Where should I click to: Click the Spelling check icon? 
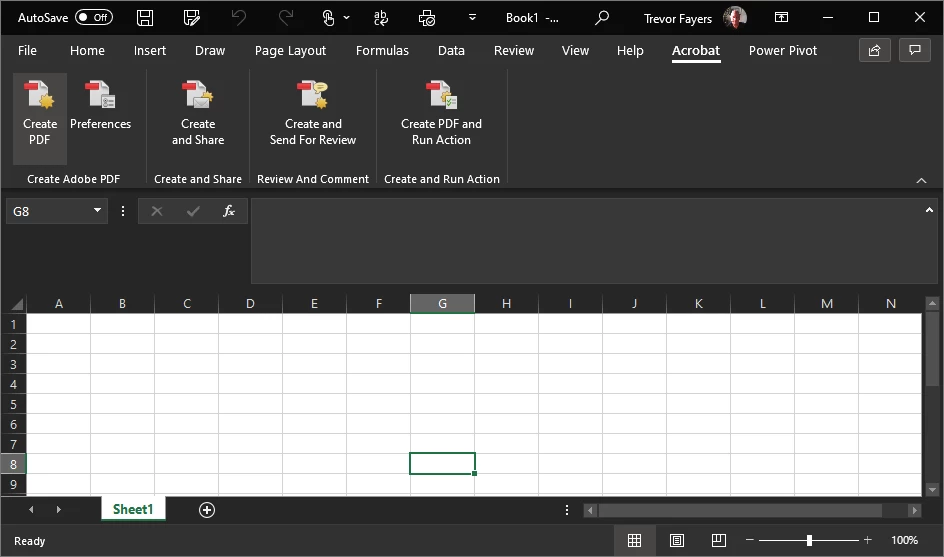pos(380,18)
